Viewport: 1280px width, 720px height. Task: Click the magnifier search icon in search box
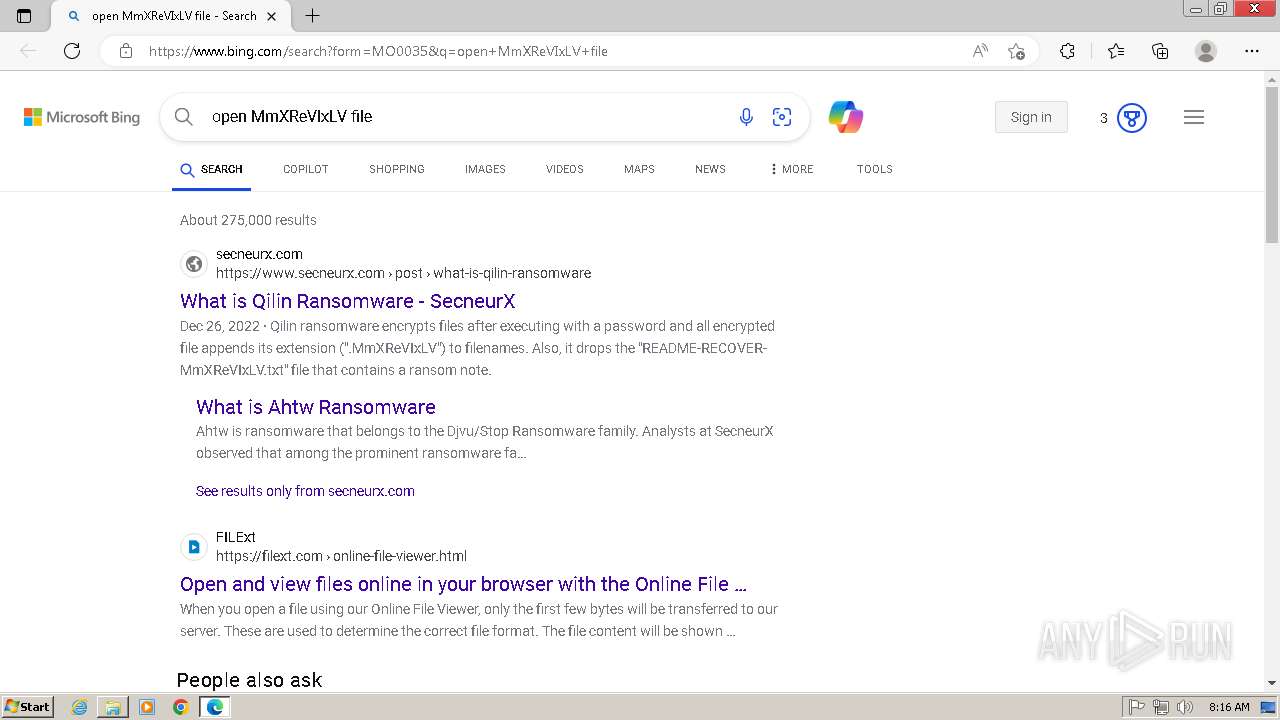(184, 117)
